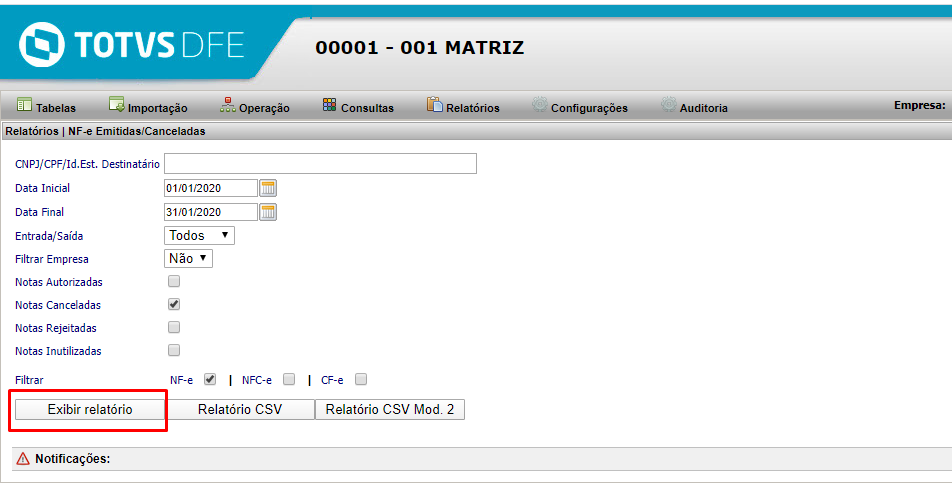Click the Relatório CSV button
Viewport: 952px width, 488px height.
(x=240, y=410)
